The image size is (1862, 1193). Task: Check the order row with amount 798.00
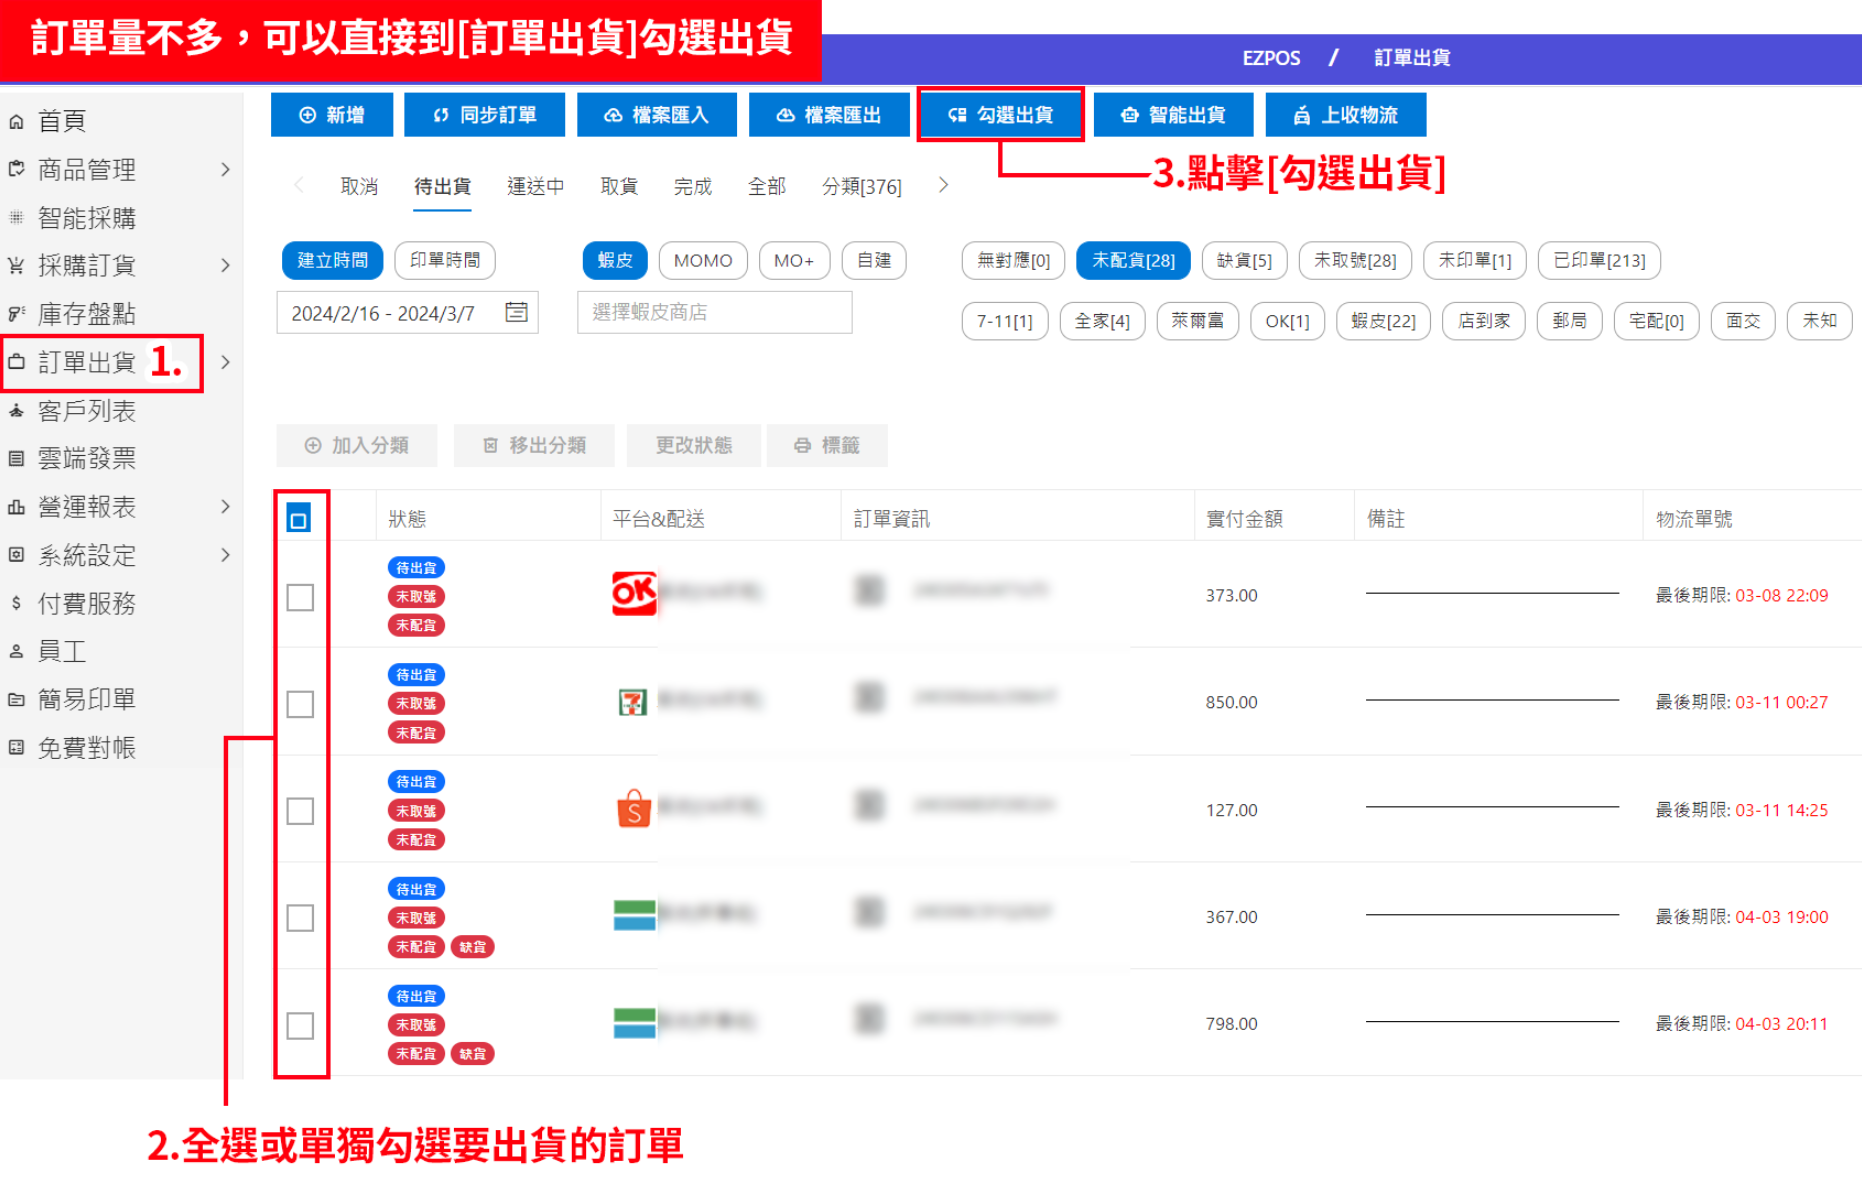pos(300,1026)
